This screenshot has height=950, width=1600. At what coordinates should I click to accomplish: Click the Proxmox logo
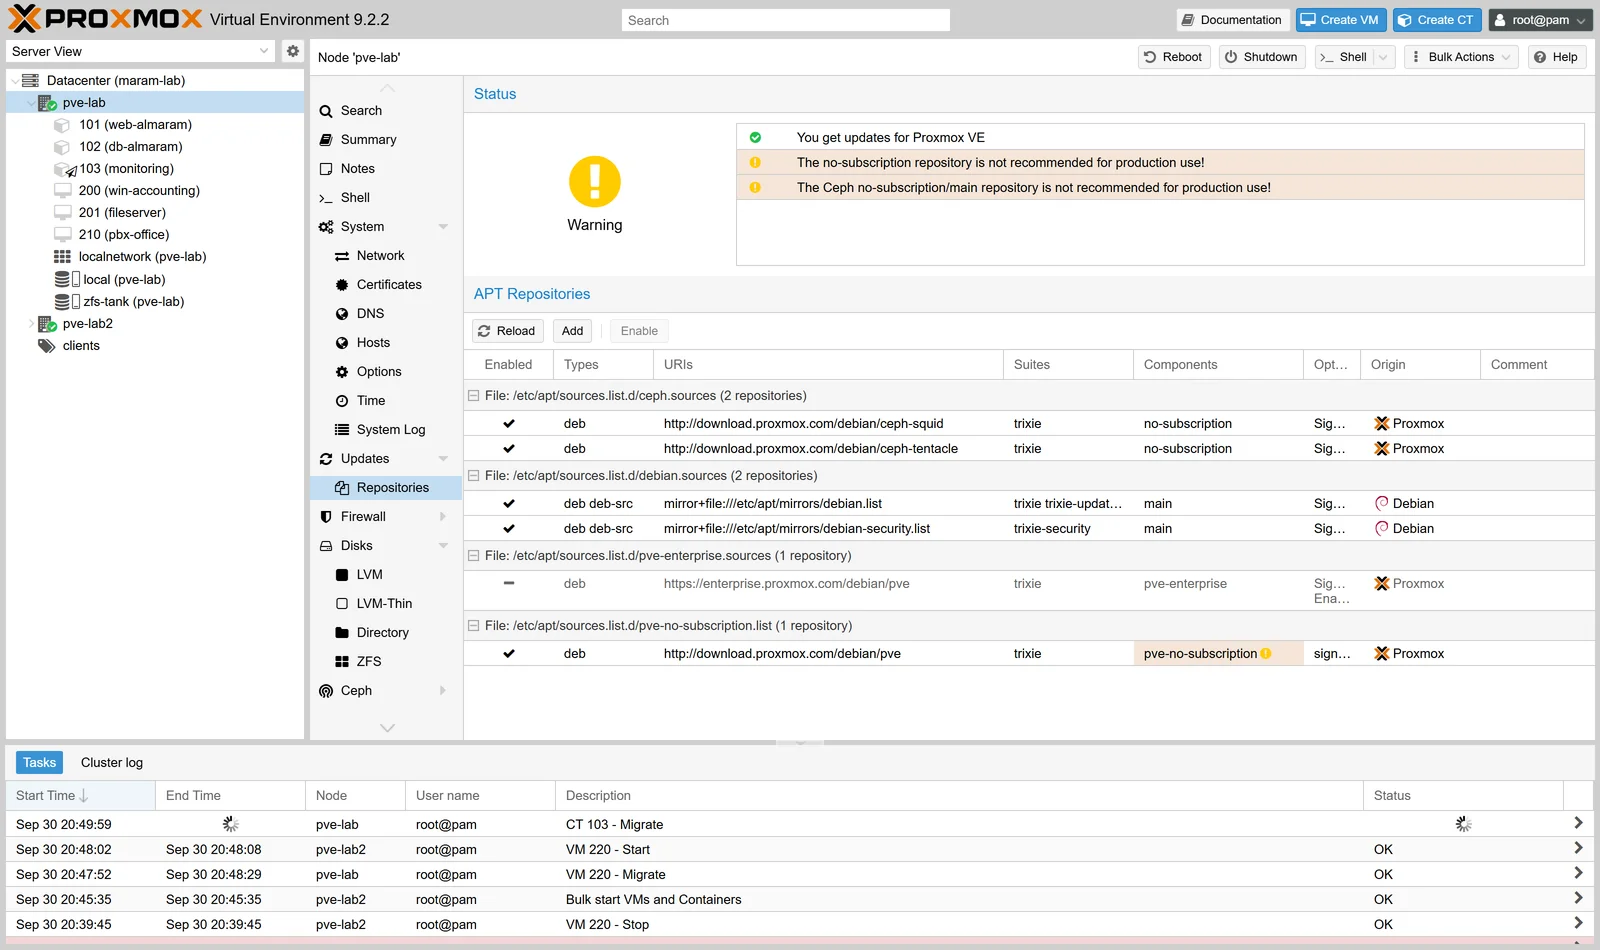click(x=106, y=19)
